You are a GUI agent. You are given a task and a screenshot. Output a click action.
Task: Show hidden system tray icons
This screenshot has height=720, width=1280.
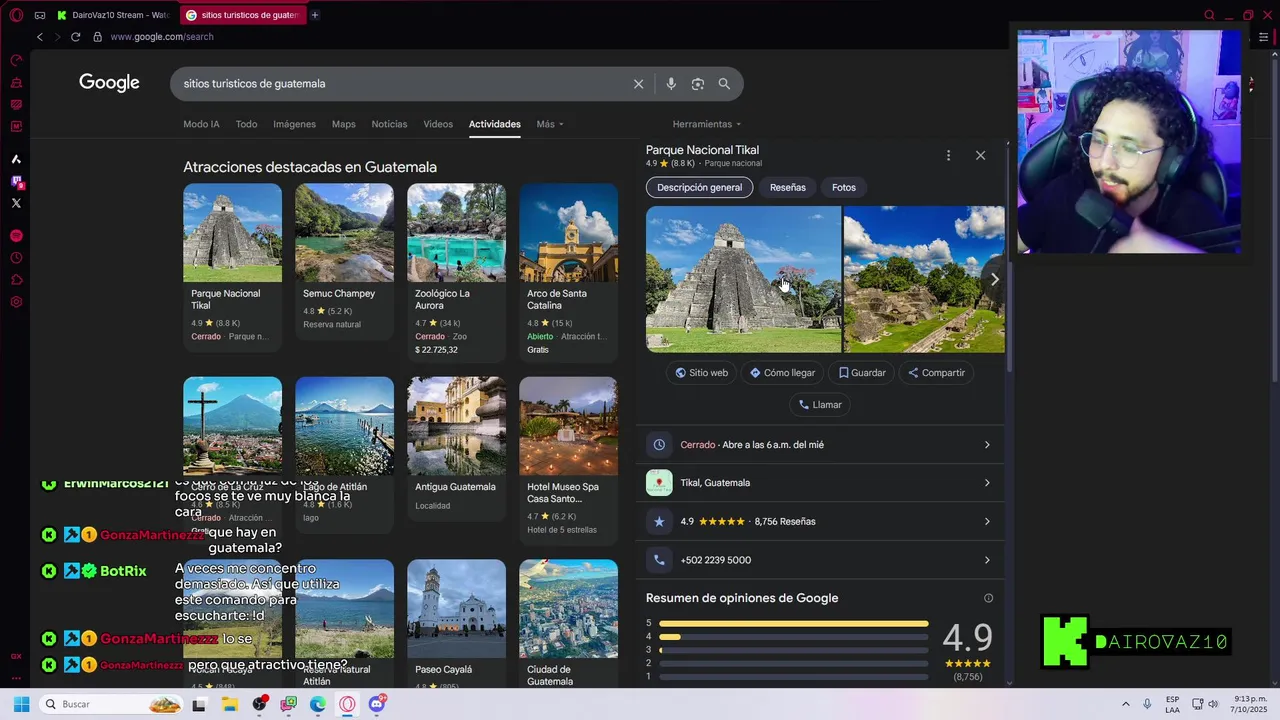coord(1125,704)
